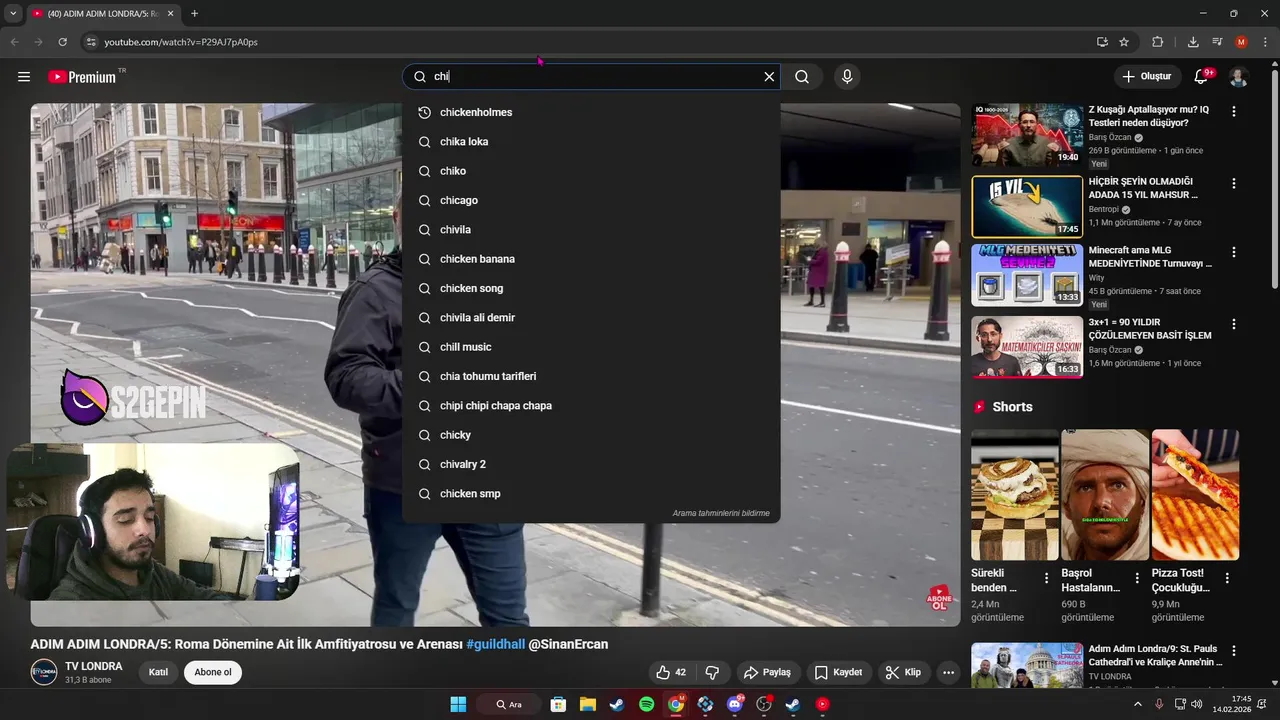Open a new Chrome tab

[194, 14]
